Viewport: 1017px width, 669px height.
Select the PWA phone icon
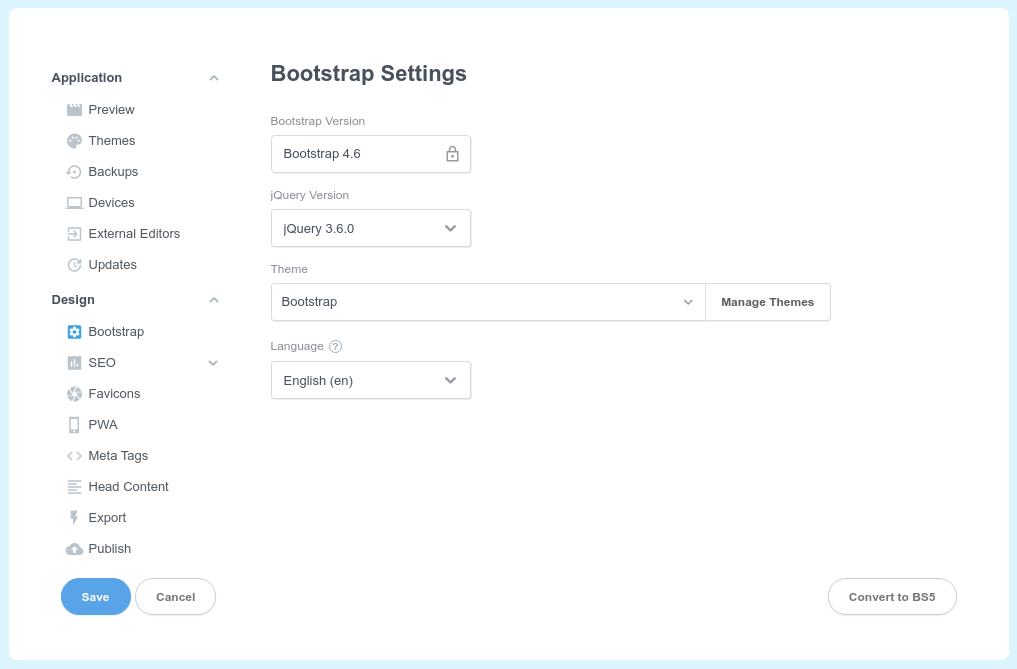click(x=75, y=424)
